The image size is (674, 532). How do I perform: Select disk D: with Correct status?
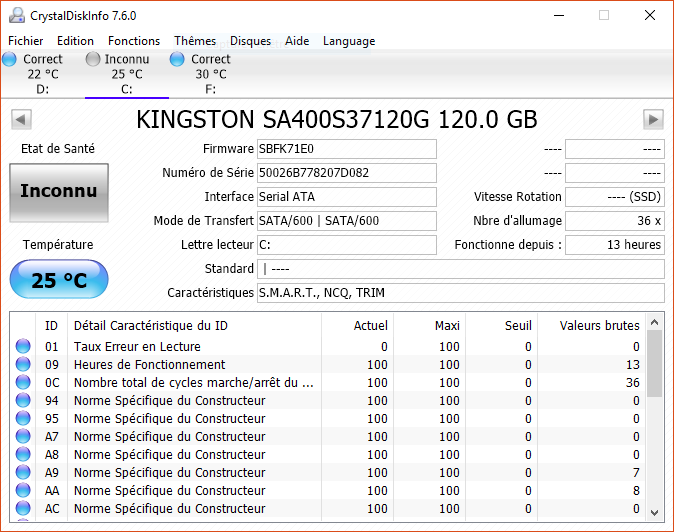pos(42,74)
